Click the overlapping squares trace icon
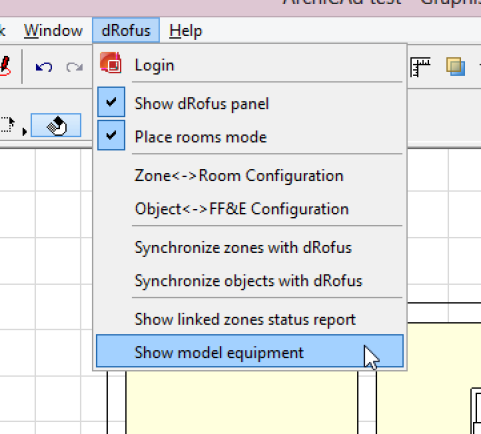The image size is (481, 434). tap(455, 66)
